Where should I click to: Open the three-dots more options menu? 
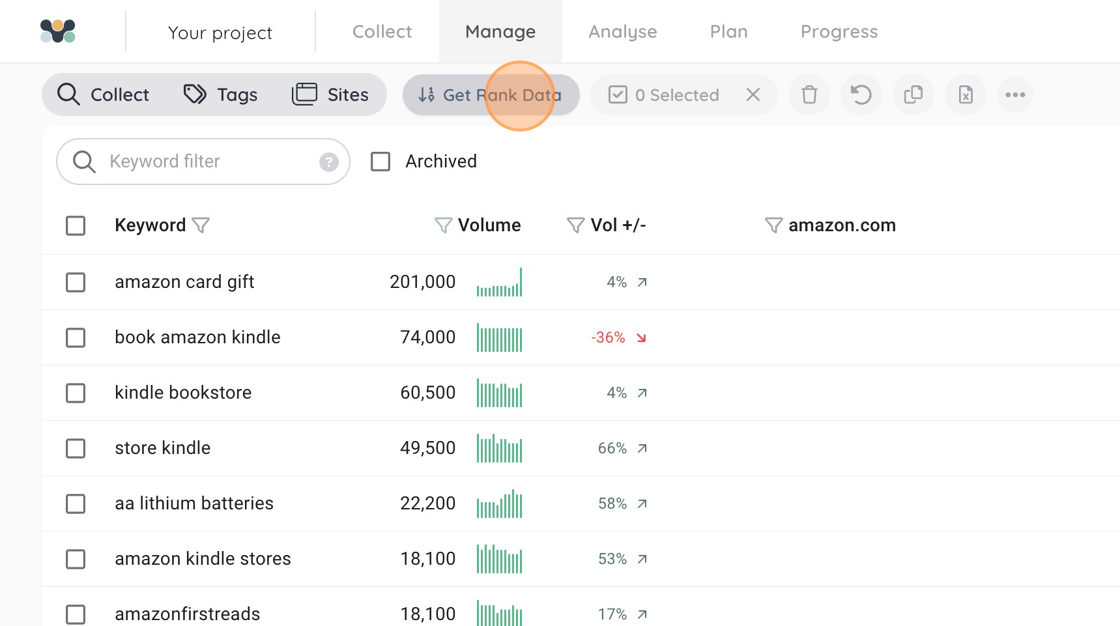tap(1015, 94)
